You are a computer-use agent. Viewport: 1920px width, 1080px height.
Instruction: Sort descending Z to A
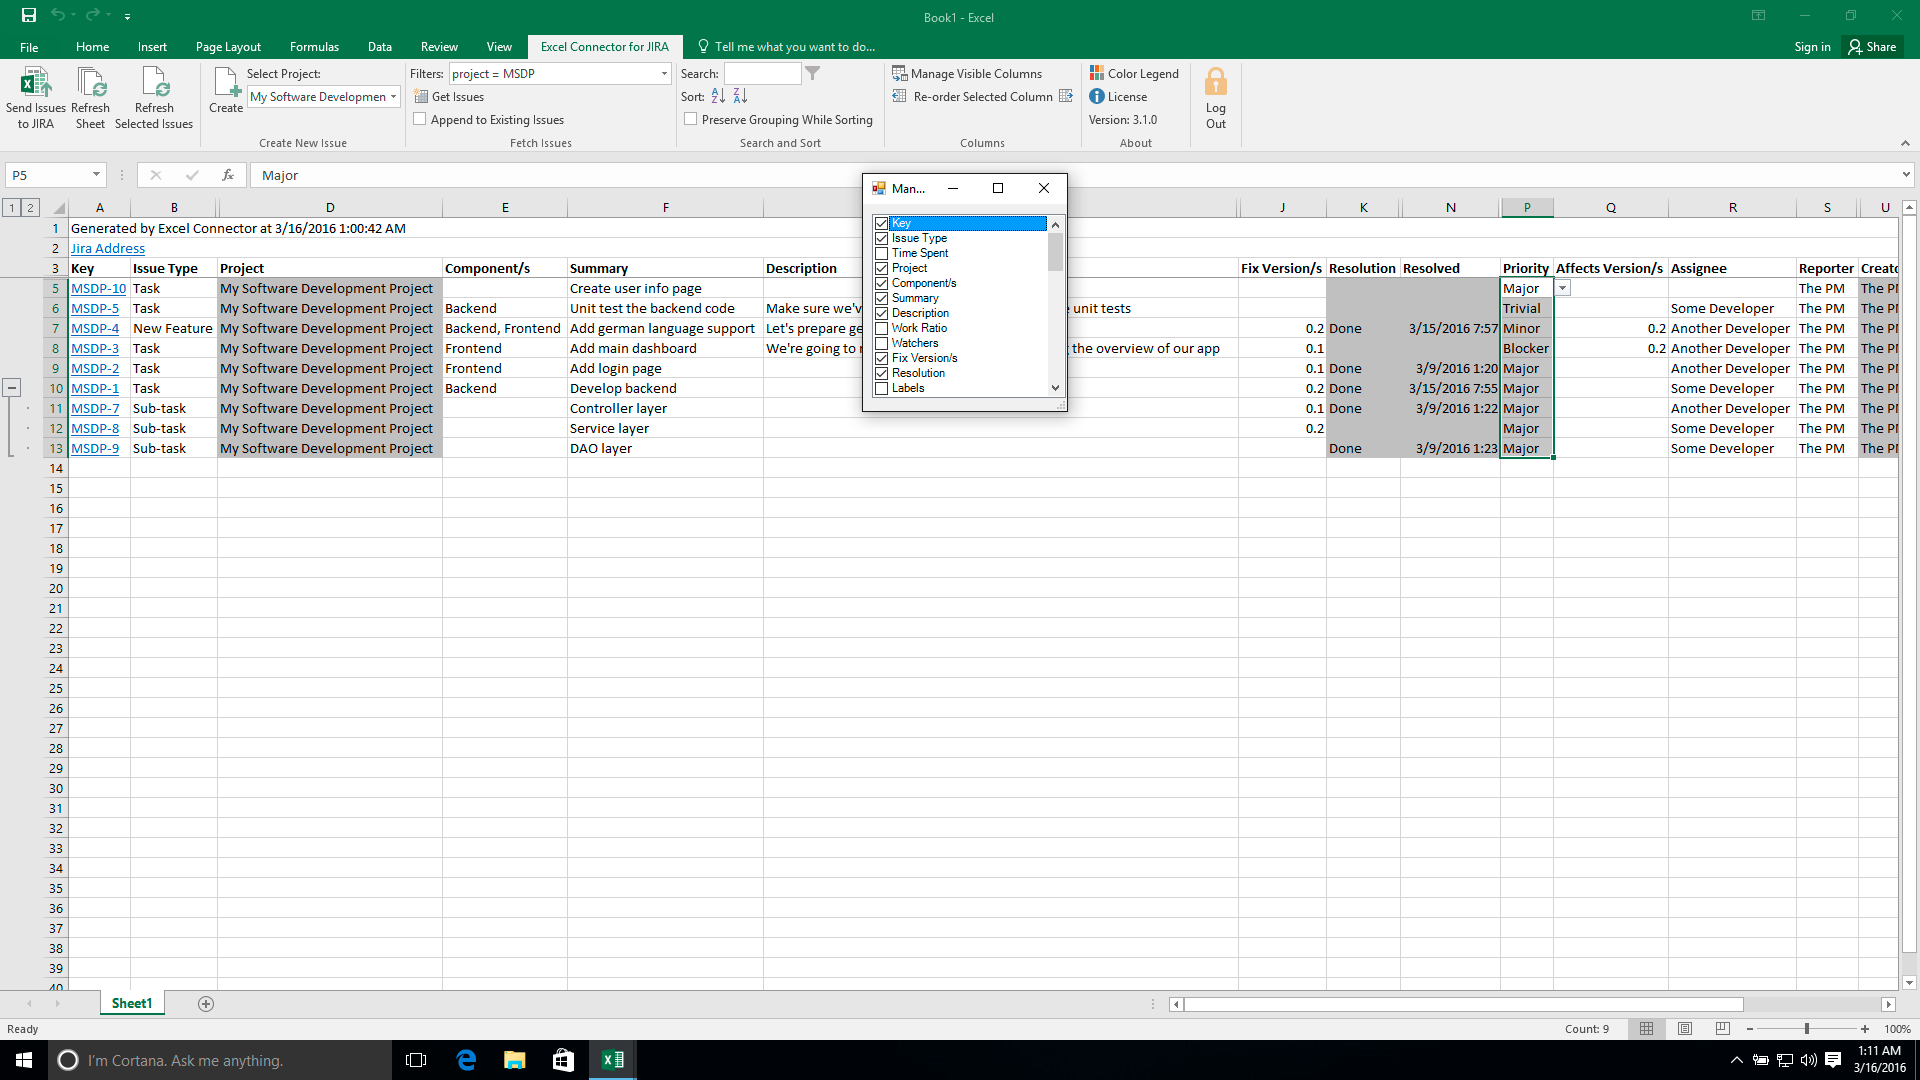click(740, 96)
